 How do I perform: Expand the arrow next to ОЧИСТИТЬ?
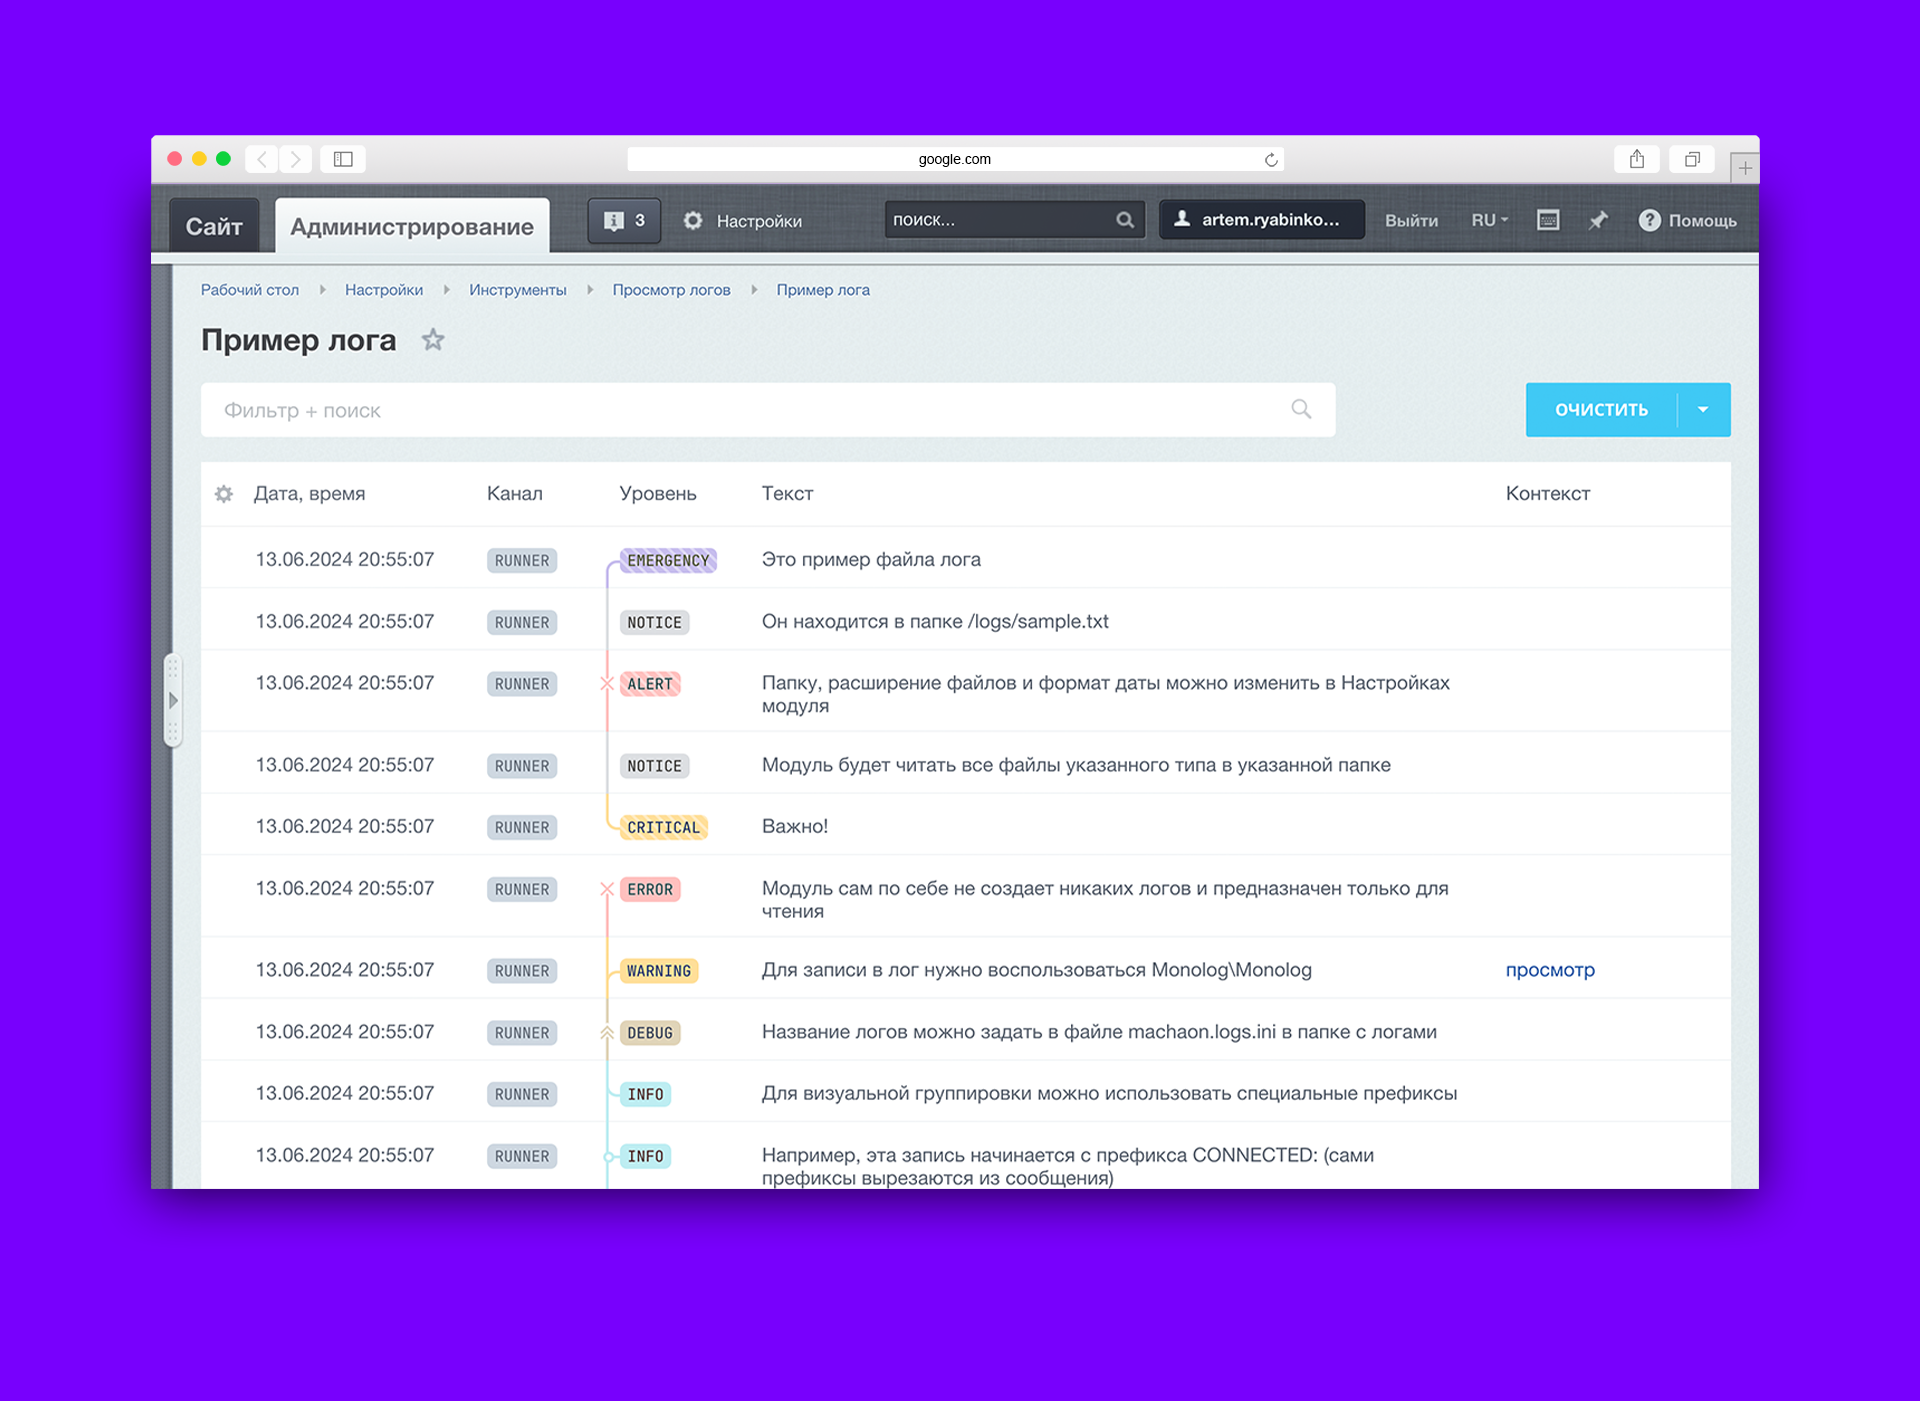(1703, 409)
